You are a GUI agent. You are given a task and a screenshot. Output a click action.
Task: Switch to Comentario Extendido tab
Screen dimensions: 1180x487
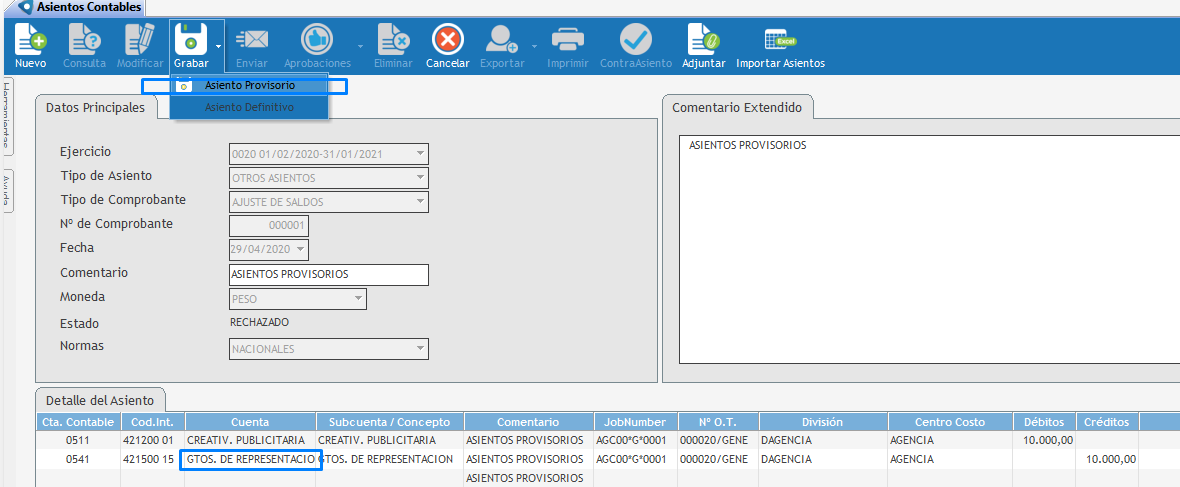click(x=739, y=107)
